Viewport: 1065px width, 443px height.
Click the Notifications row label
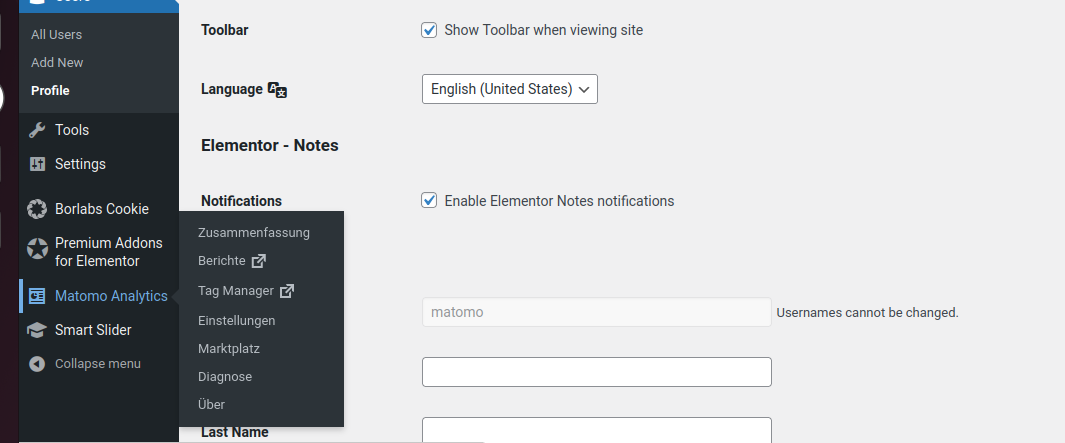pyautogui.click(x=241, y=201)
